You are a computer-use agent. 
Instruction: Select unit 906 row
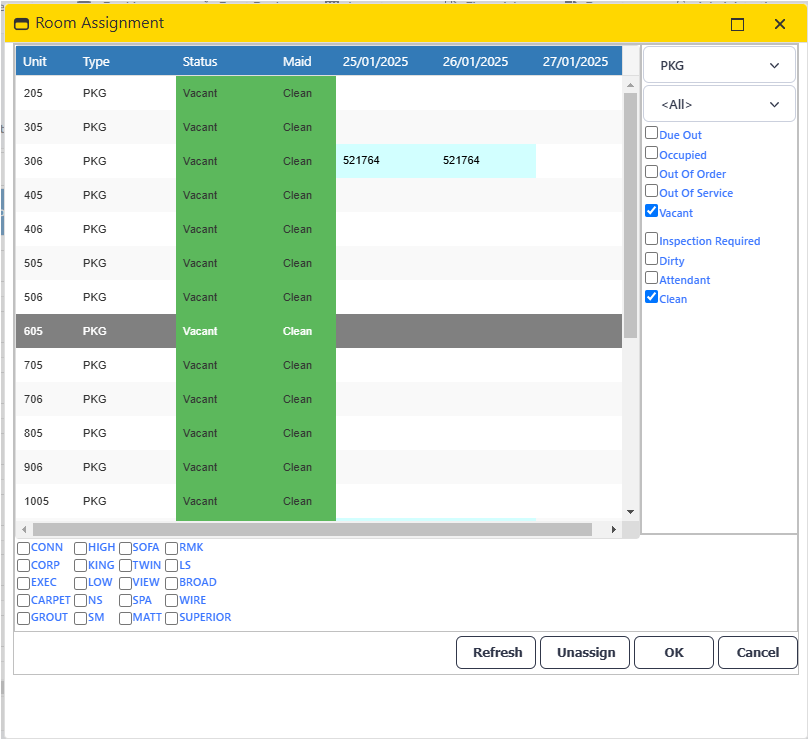click(x=319, y=467)
